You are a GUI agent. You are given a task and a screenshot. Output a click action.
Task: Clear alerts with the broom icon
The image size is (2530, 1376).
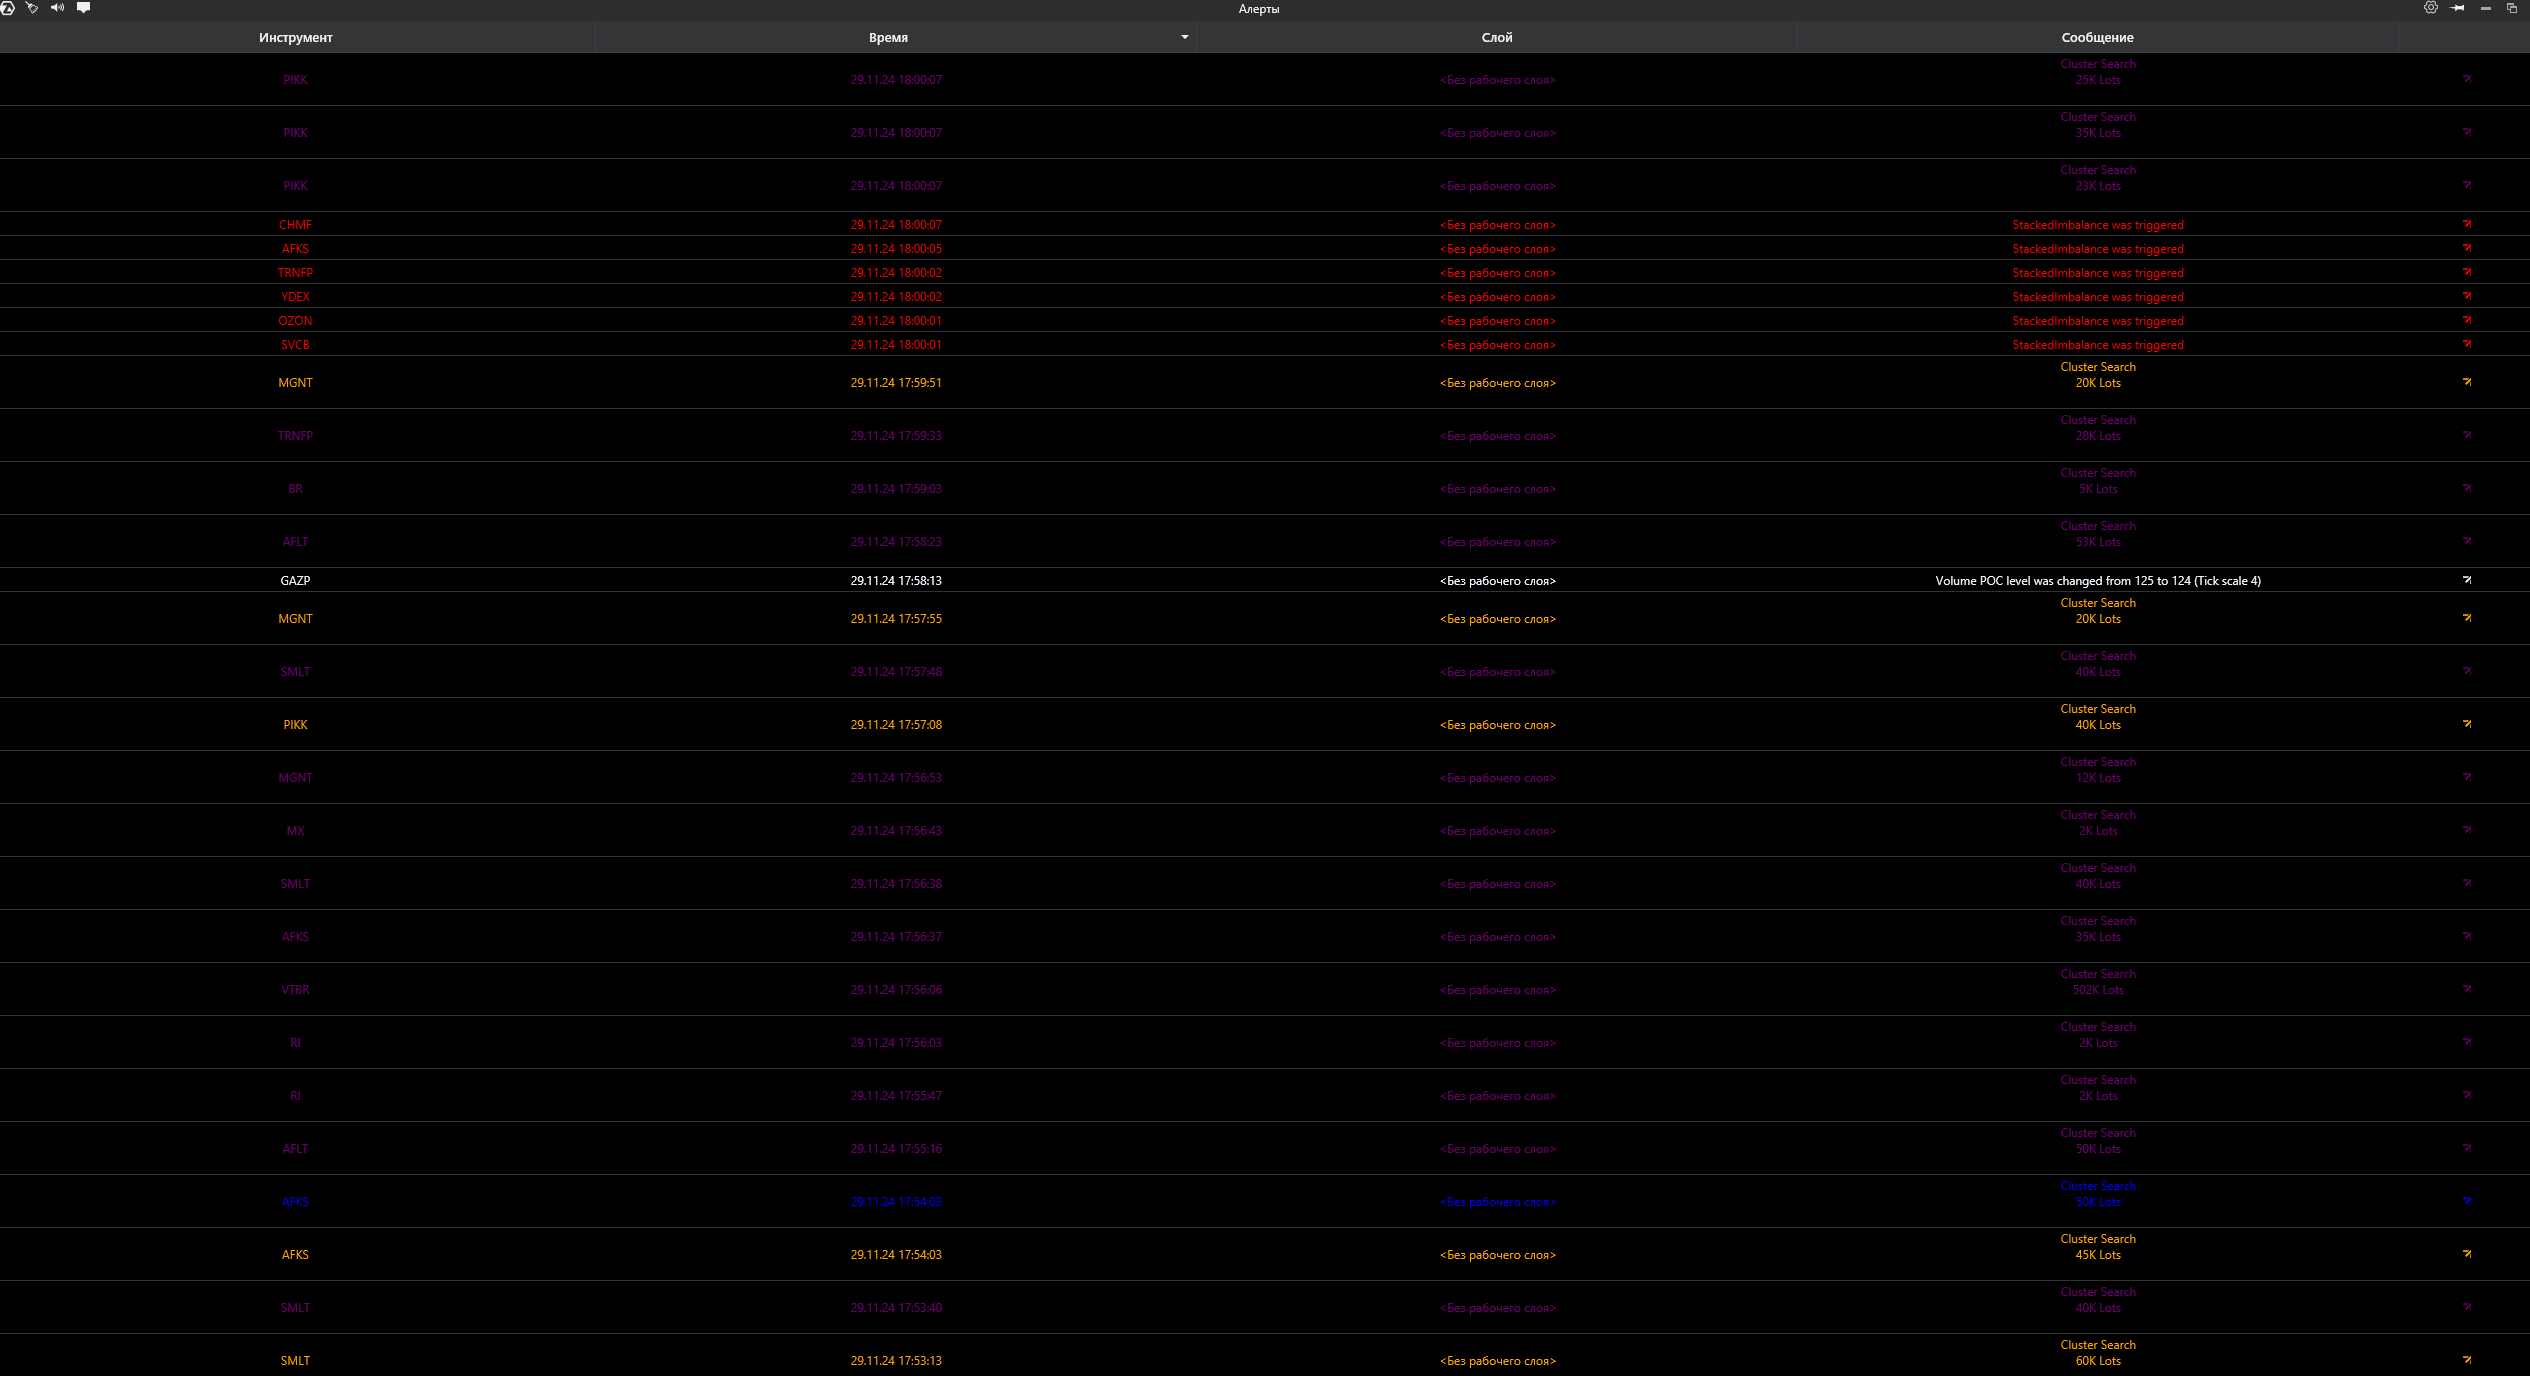(x=32, y=8)
